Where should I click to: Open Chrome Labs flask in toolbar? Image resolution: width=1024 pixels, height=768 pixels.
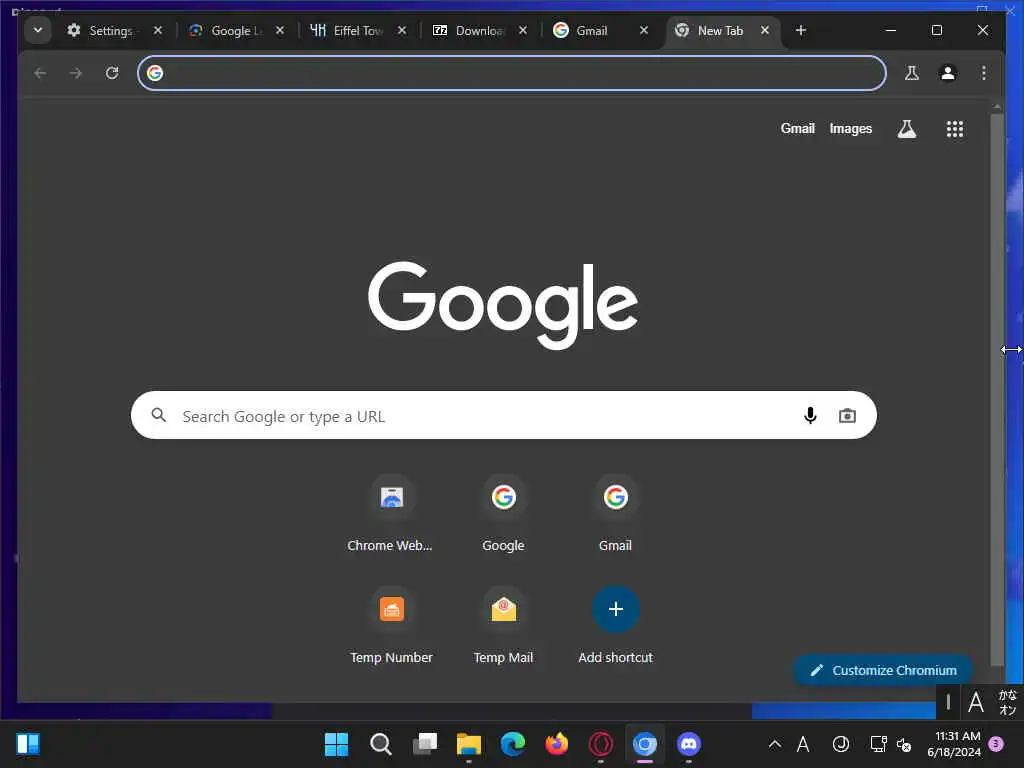(912, 72)
